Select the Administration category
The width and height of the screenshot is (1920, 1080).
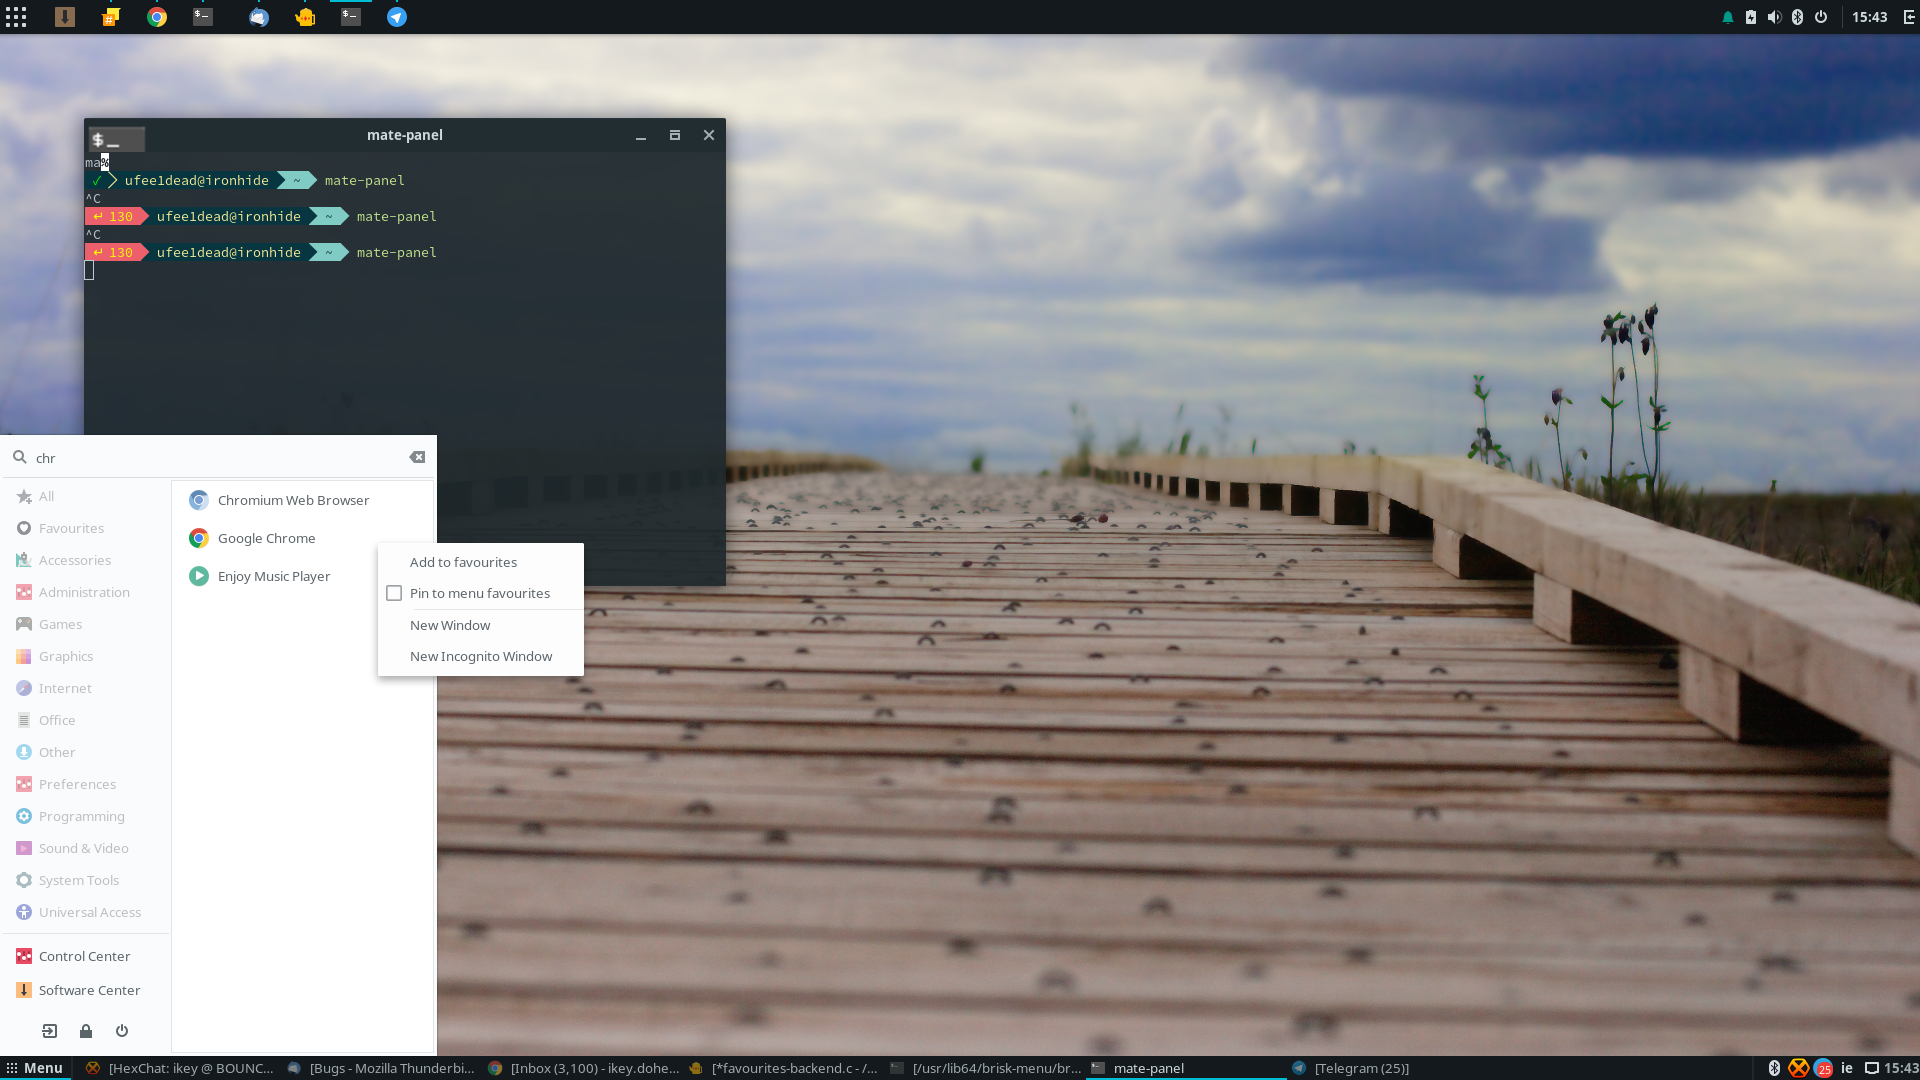click(x=88, y=592)
